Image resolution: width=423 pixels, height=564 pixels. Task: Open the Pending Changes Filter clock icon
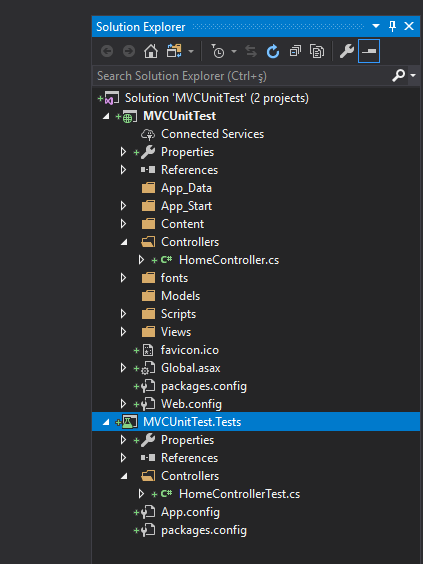[218, 51]
